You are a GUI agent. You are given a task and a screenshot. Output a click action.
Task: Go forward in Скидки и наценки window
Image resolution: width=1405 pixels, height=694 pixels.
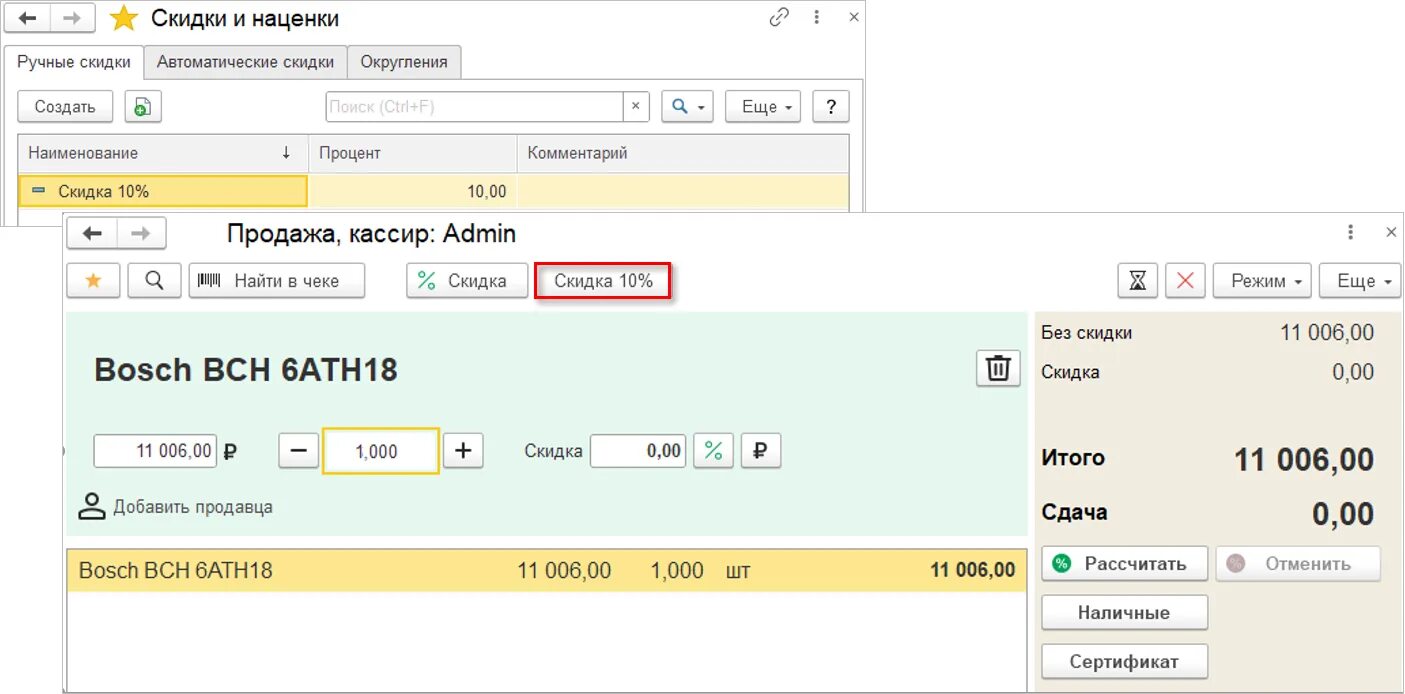tap(73, 18)
